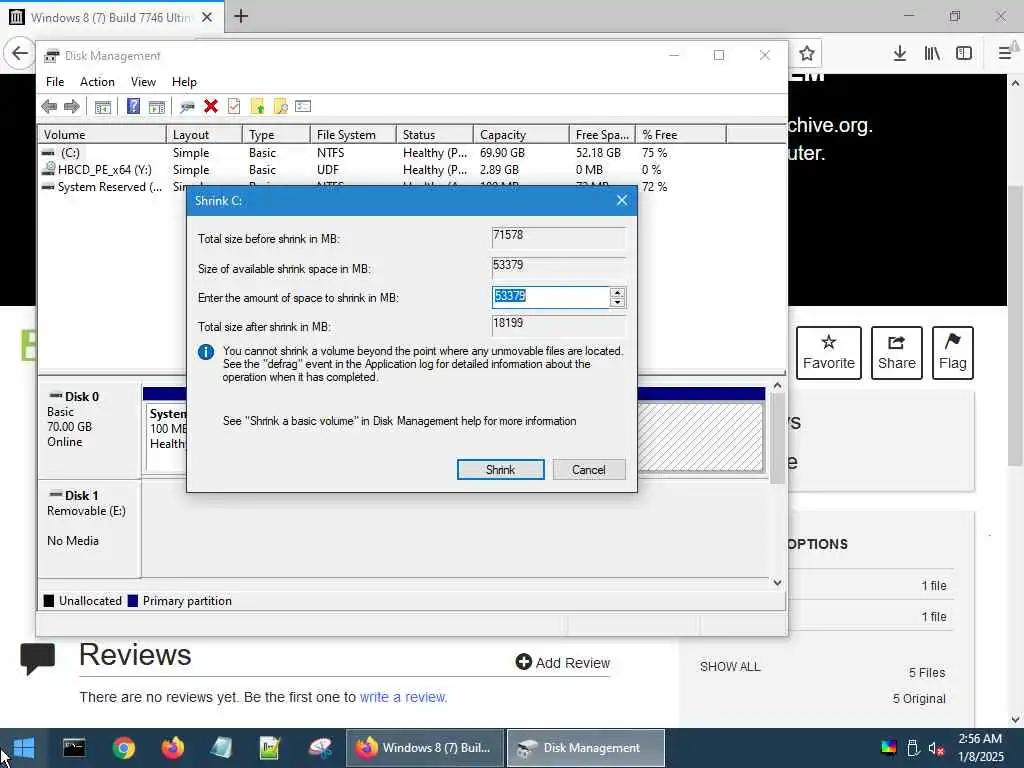Image resolution: width=1024 pixels, height=768 pixels.
Task: Open the Firefox Library icon
Action: (x=932, y=54)
